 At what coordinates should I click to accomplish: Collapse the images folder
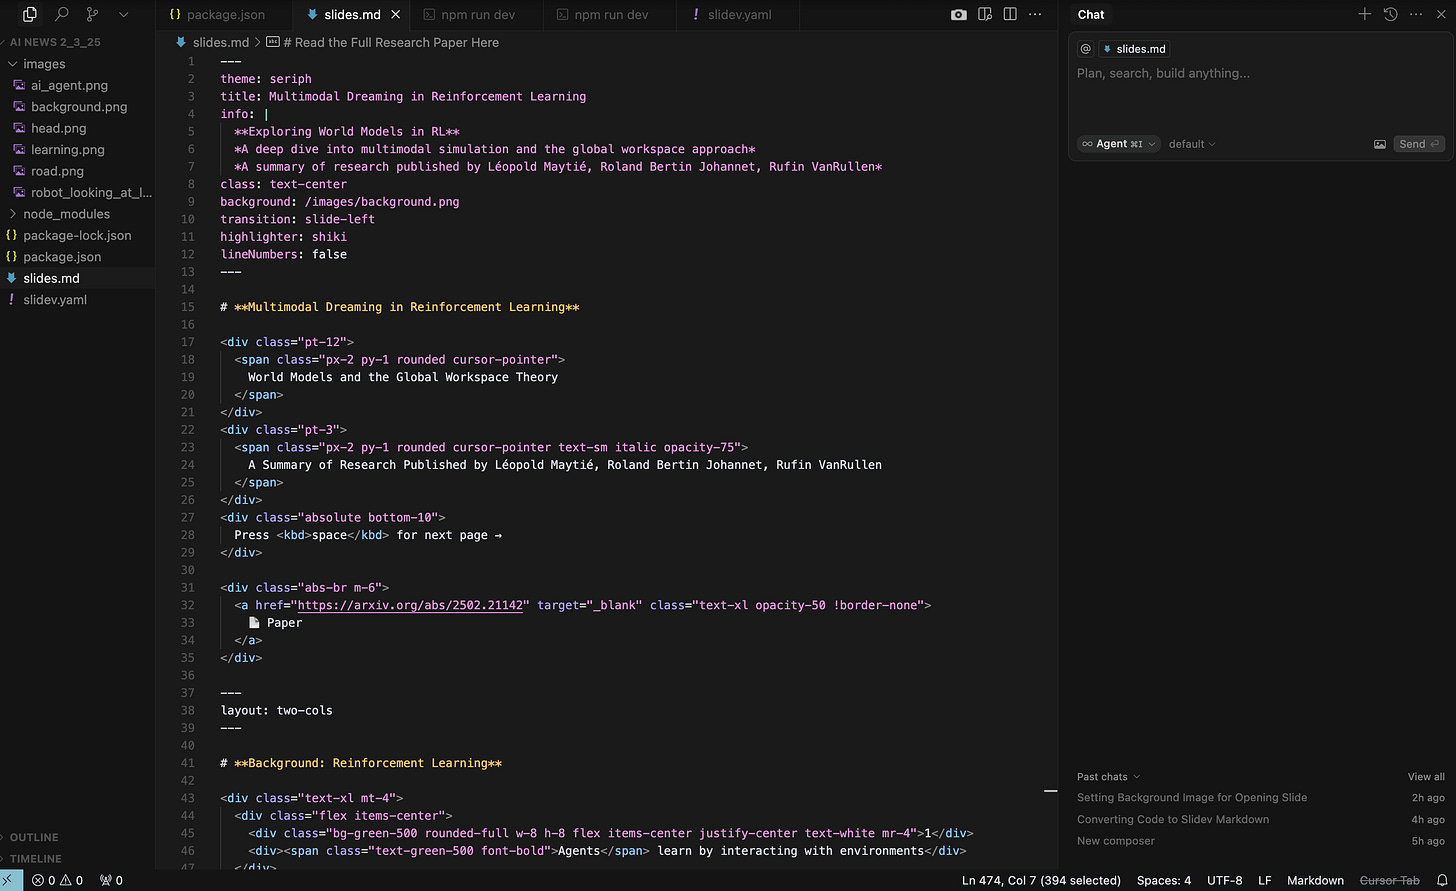point(44,64)
